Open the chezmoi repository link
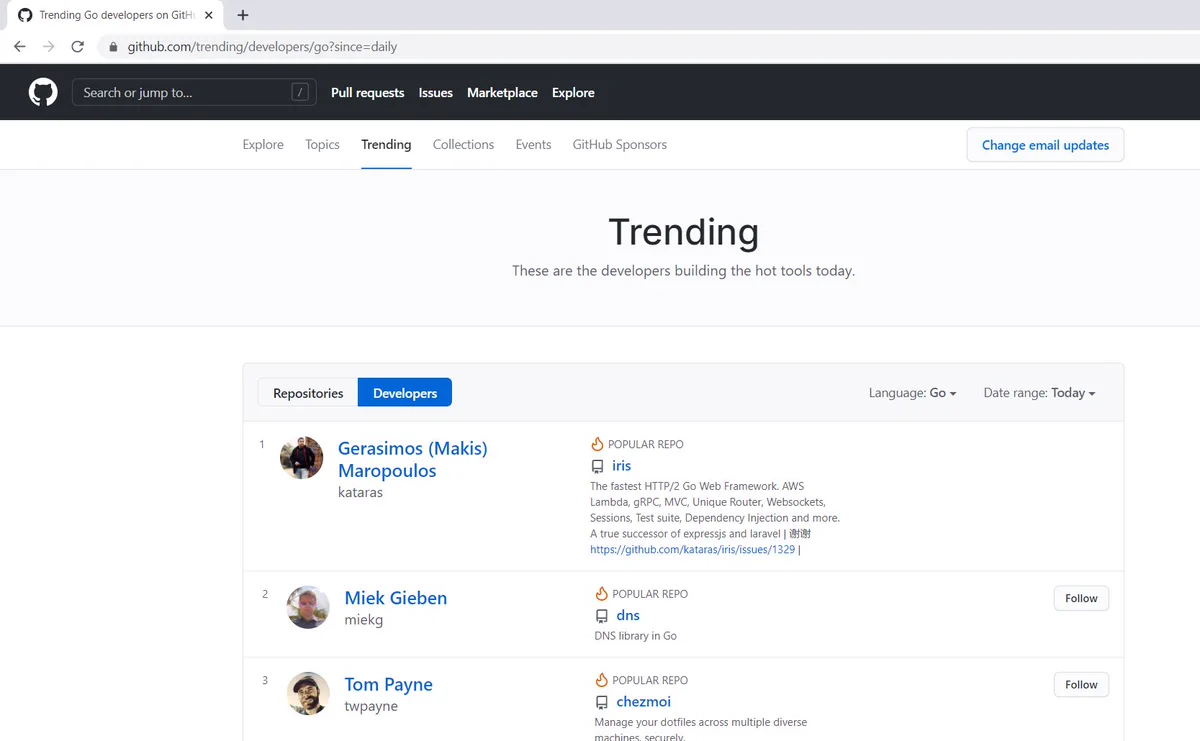Image resolution: width=1200 pixels, height=741 pixels. 643,702
